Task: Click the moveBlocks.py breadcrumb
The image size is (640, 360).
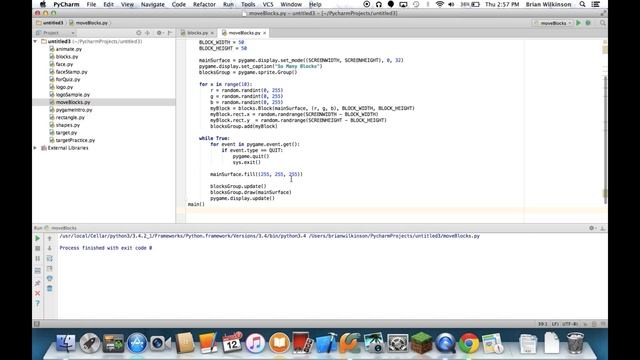Action: click(89, 23)
